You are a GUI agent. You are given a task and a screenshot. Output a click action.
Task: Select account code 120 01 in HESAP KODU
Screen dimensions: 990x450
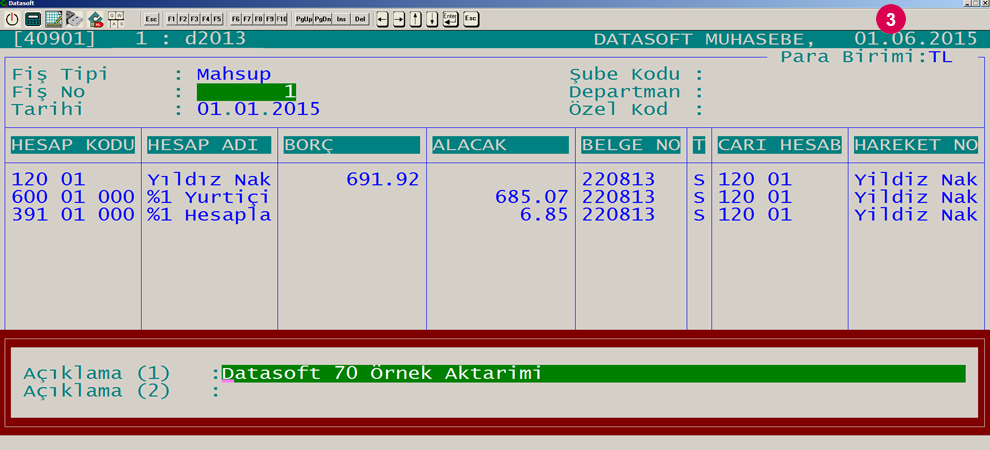coord(48,180)
